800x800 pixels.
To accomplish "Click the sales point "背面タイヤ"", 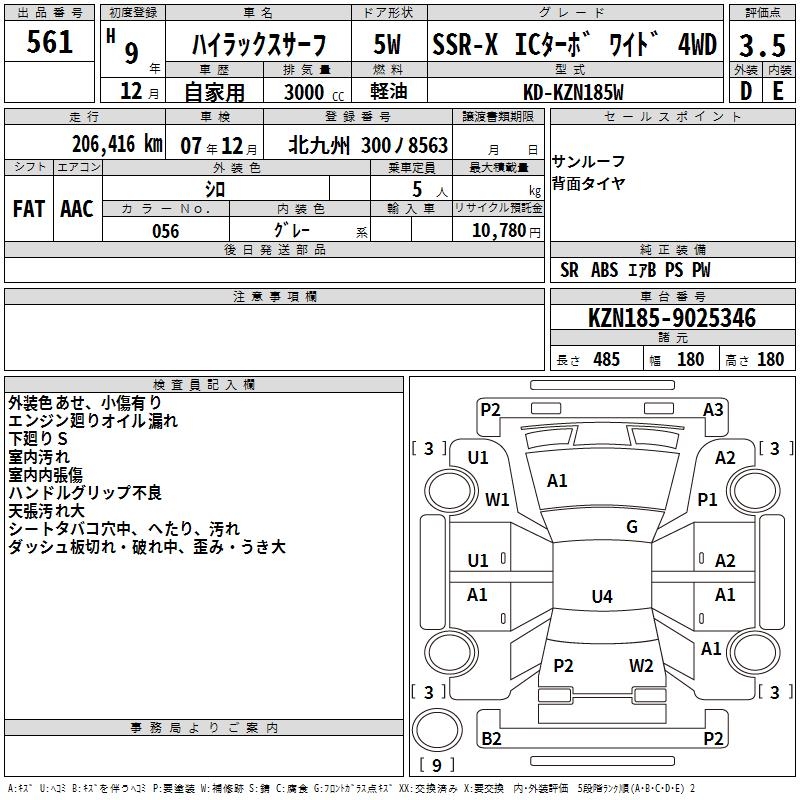I will pos(588,183).
